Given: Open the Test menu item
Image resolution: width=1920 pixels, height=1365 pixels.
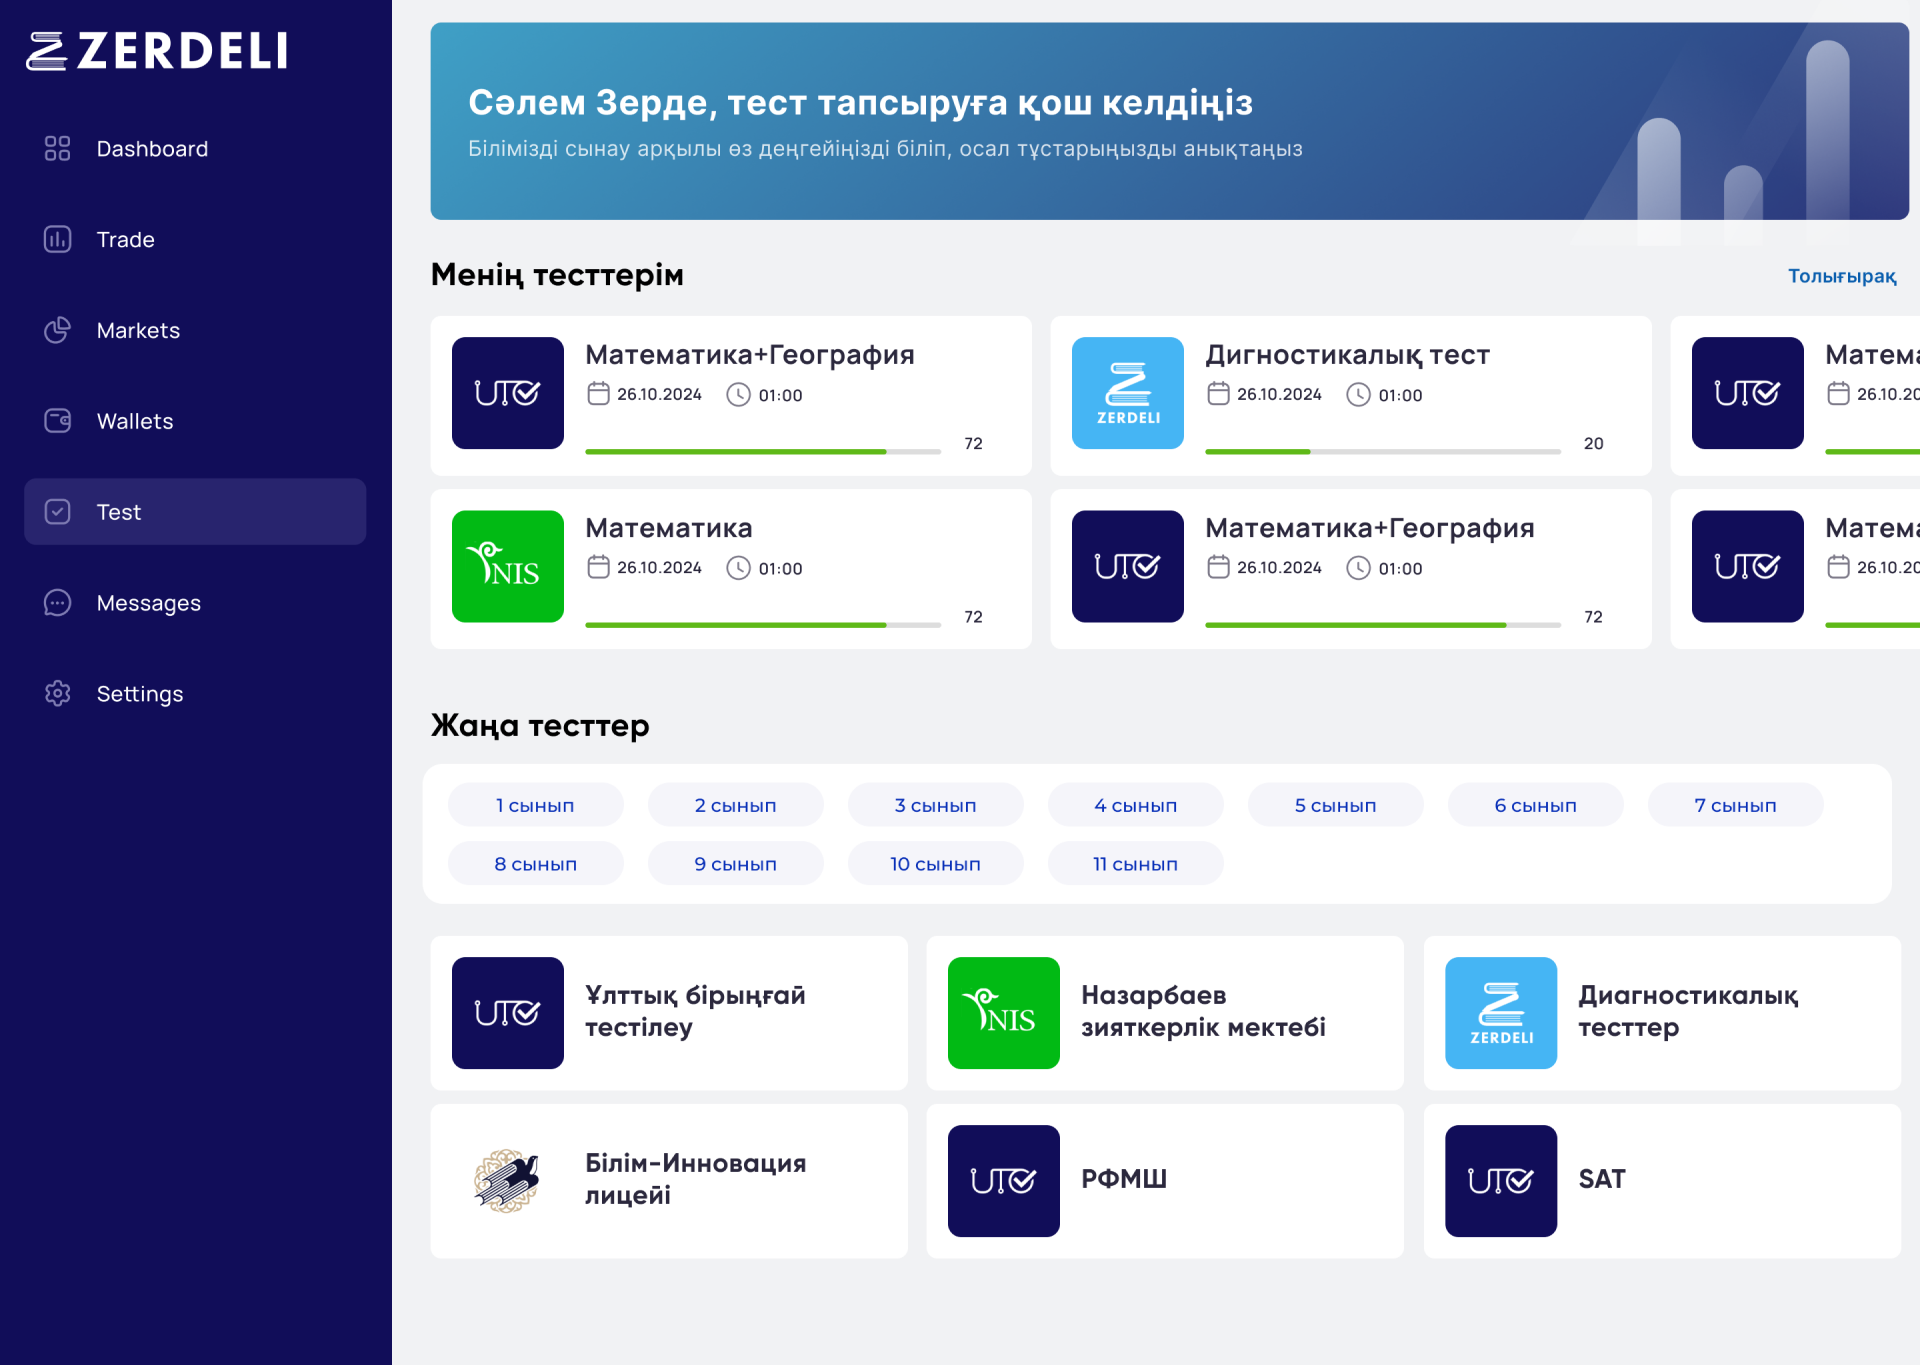Looking at the screenshot, I should (195, 512).
